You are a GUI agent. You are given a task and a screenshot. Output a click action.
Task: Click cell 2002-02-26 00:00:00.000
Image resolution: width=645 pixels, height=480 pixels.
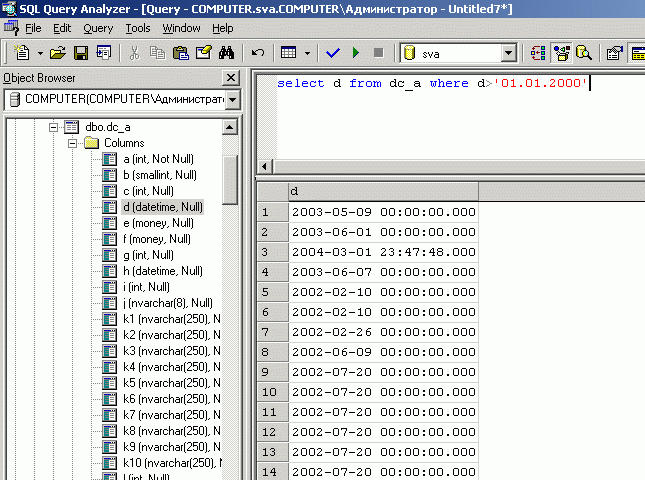[383, 332]
